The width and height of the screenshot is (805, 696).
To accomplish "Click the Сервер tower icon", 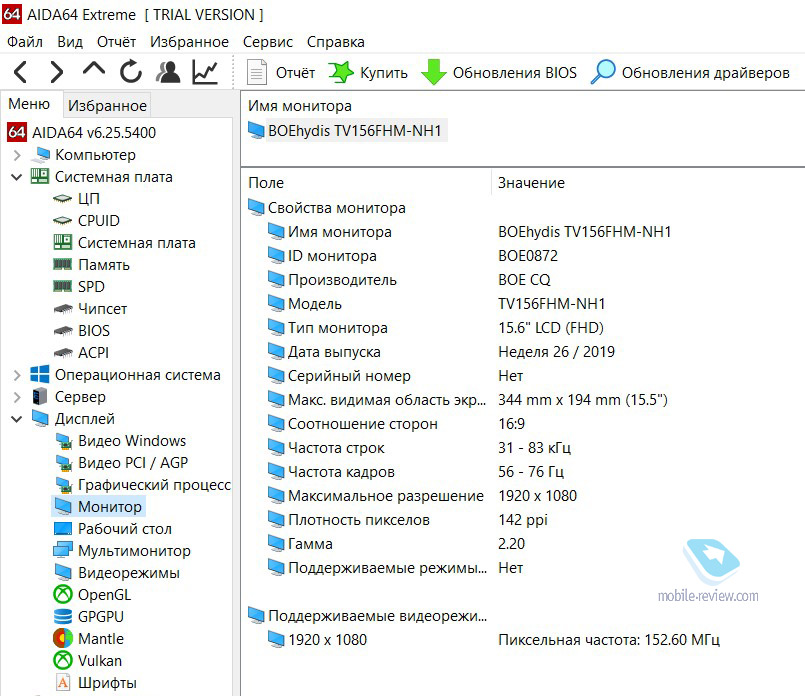I will (40, 397).
